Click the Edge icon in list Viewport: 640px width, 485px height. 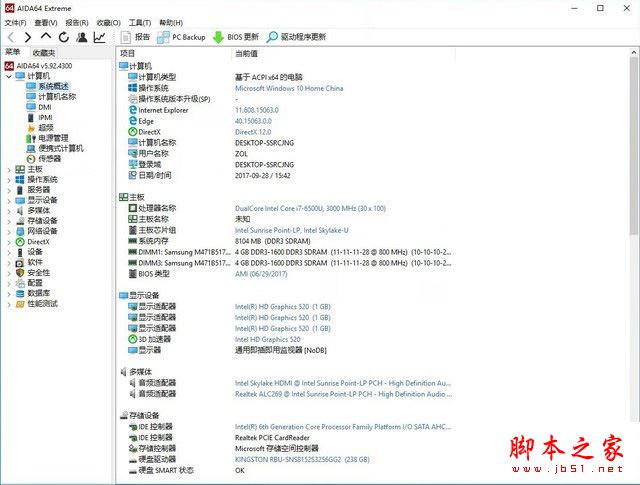133,121
